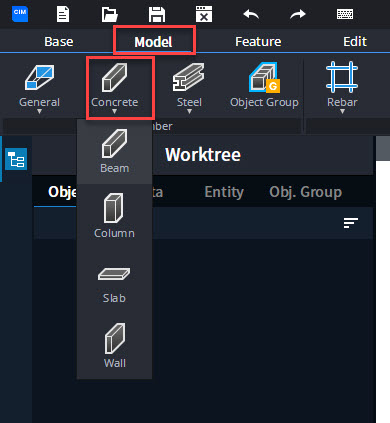The image size is (390, 423).
Task: Toggle the Worktree panel sidebar icon
Action: coord(16,159)
